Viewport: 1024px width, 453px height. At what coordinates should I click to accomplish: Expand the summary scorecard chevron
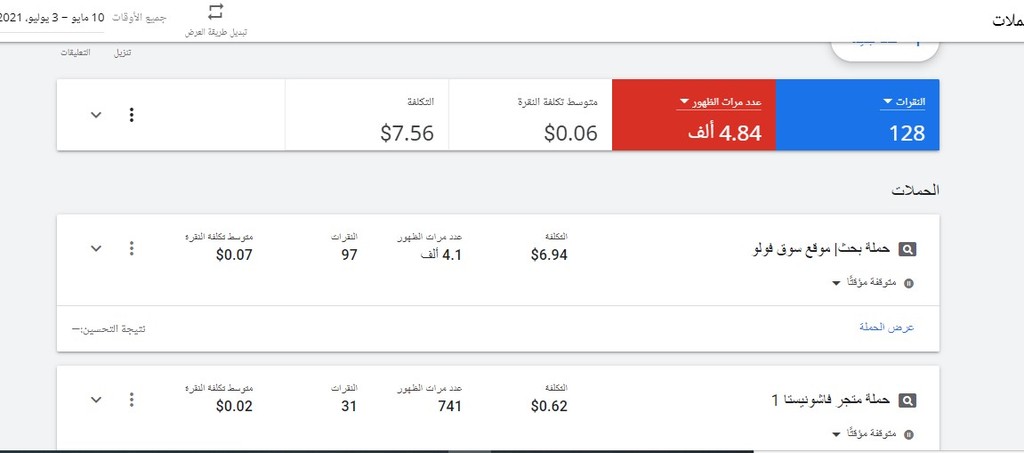coord(96,115)
